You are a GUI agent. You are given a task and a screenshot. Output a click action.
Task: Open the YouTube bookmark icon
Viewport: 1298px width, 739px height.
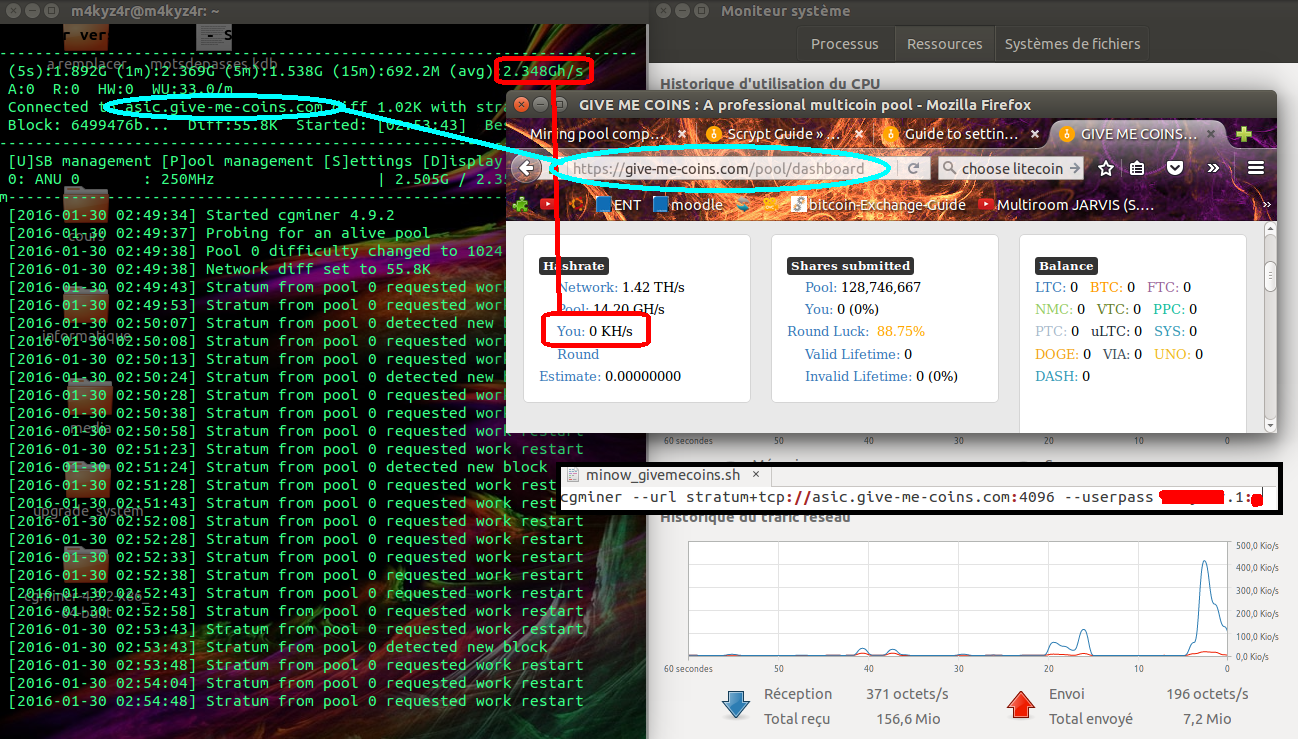tap(548, 204)
